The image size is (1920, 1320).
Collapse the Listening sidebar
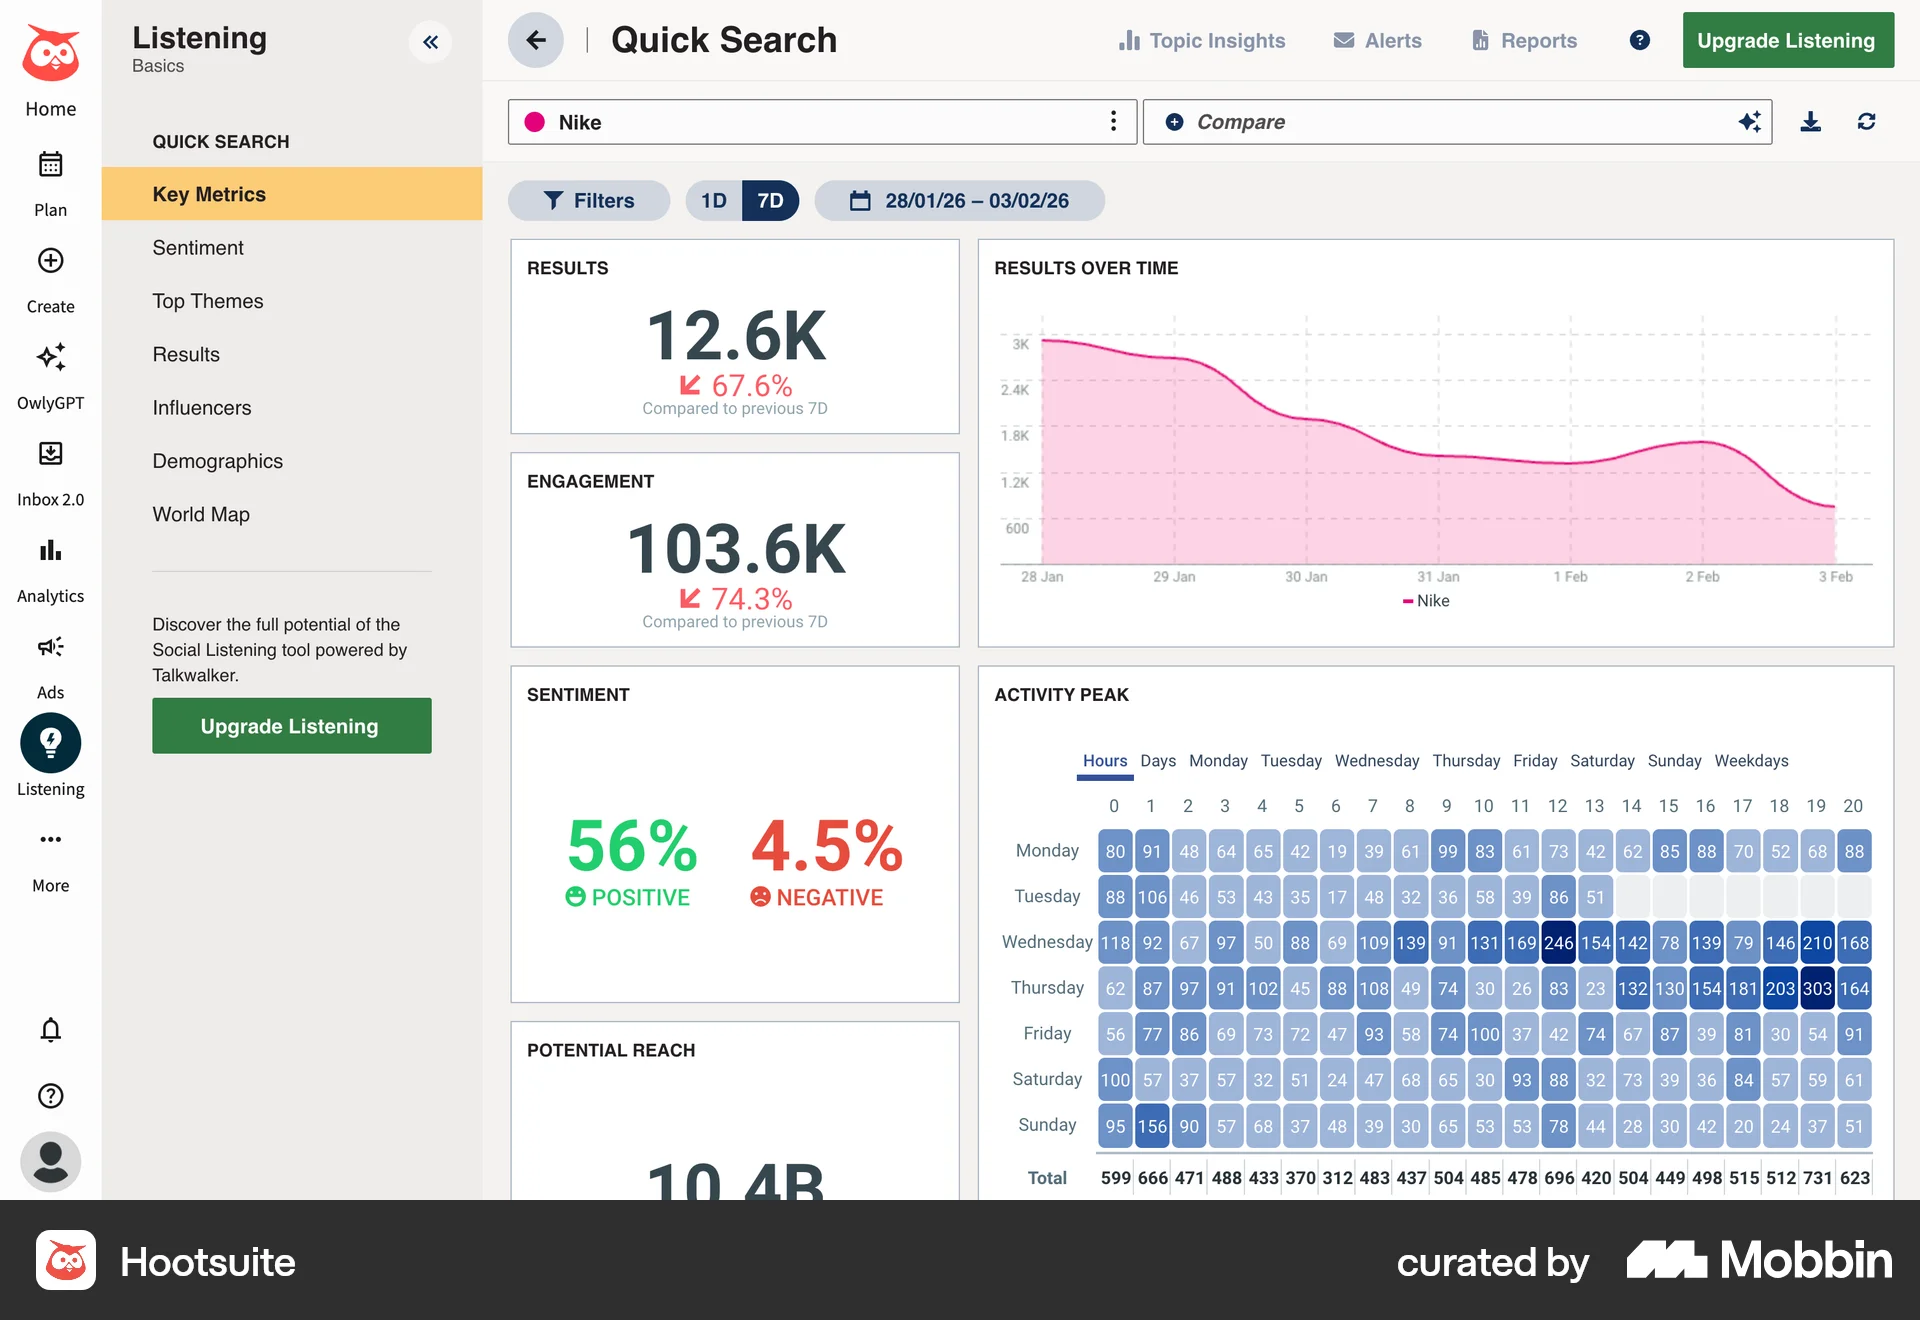pos(431,42)
